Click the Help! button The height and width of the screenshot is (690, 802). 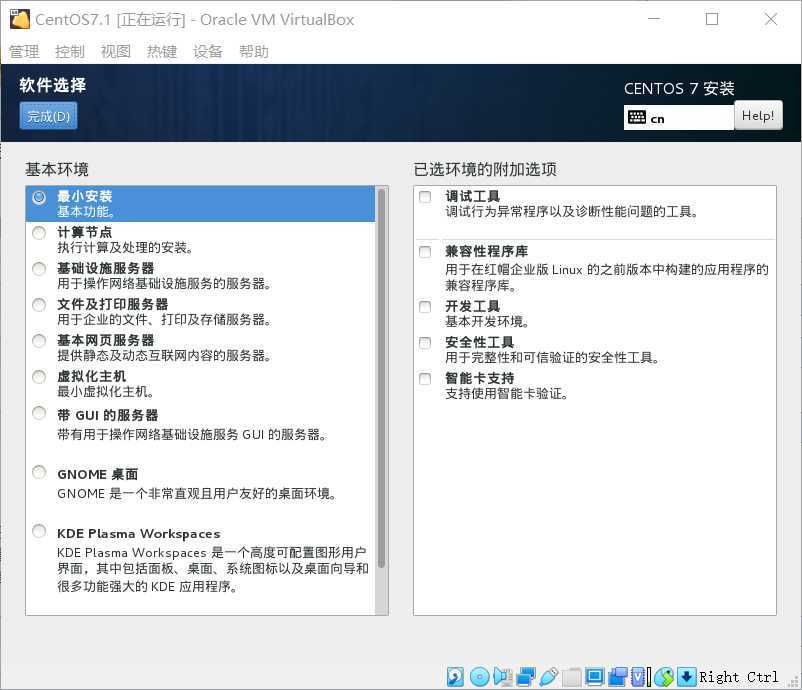tap(758, 115)
